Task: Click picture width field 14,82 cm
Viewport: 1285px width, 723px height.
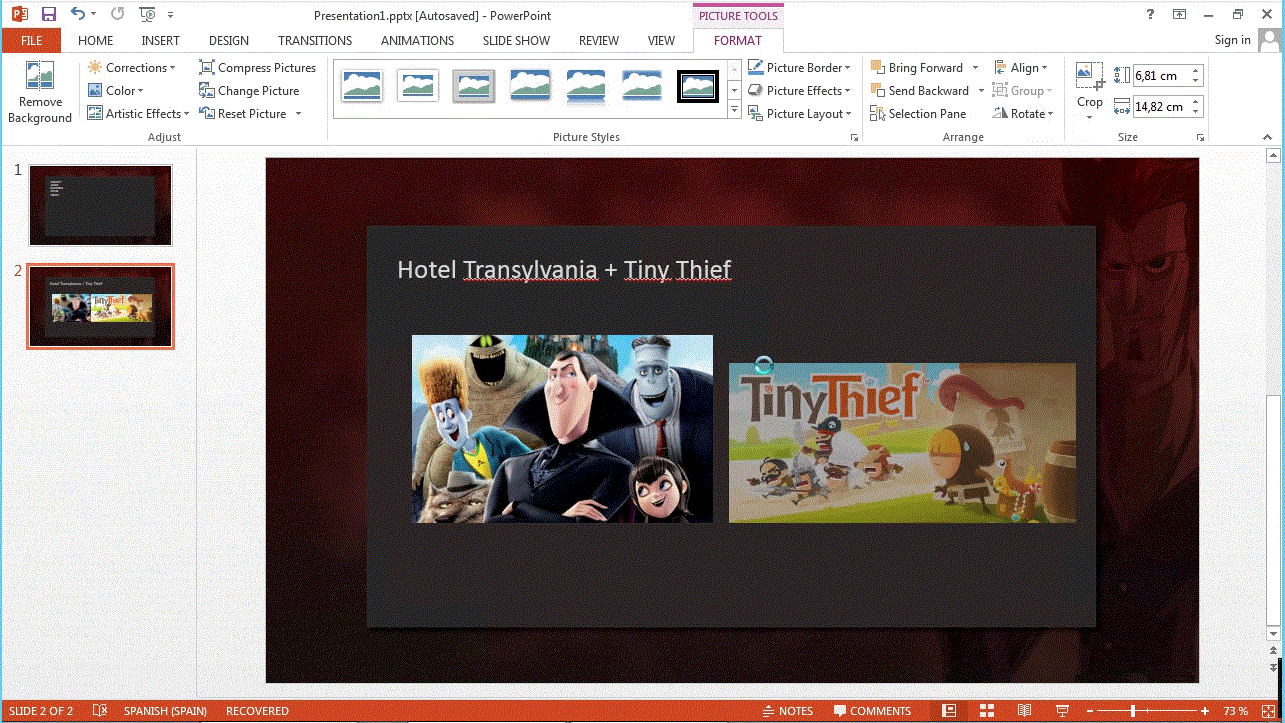Action: point(1160,106)
